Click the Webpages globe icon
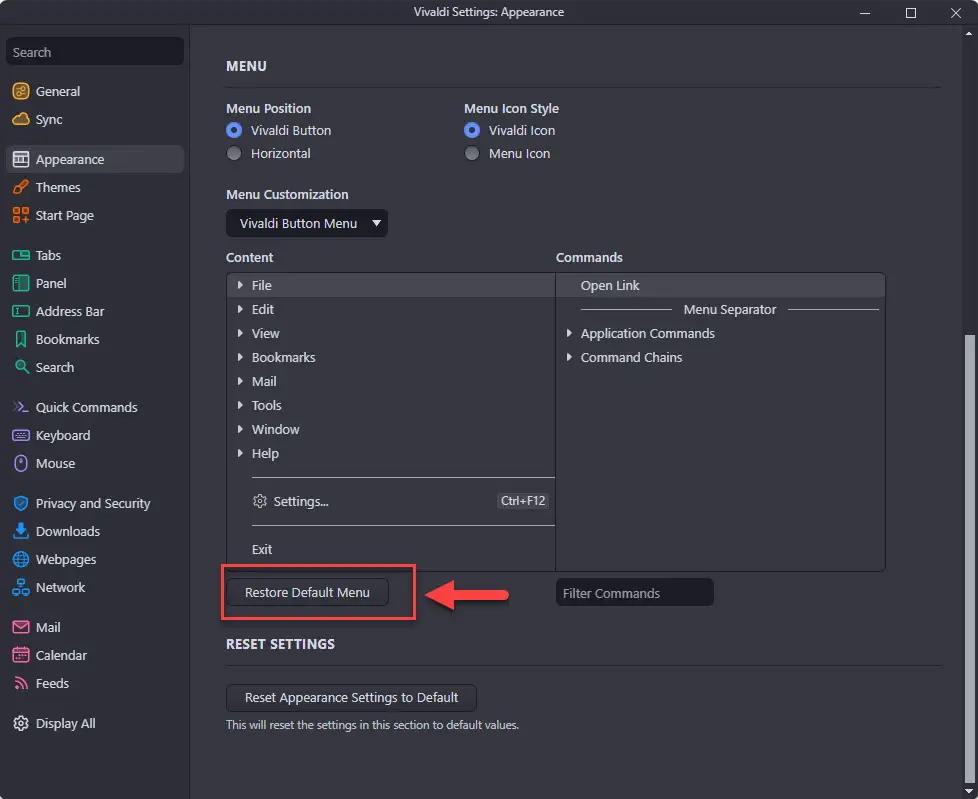Image resolution: width=978 pixels, height=799 pixels. pyautogui.click(x=21, y=559)
